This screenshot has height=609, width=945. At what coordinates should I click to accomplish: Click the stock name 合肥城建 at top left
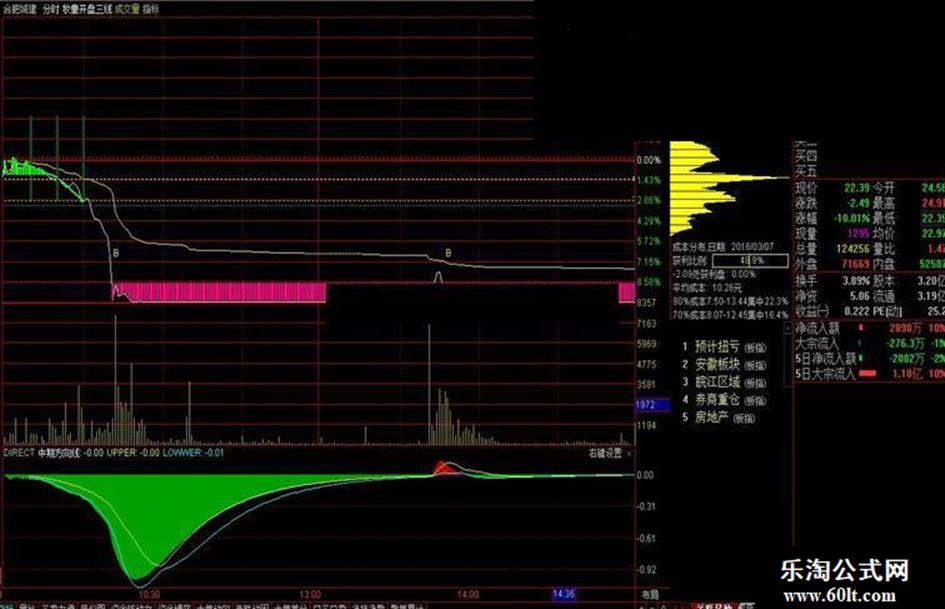click(20, 10)
